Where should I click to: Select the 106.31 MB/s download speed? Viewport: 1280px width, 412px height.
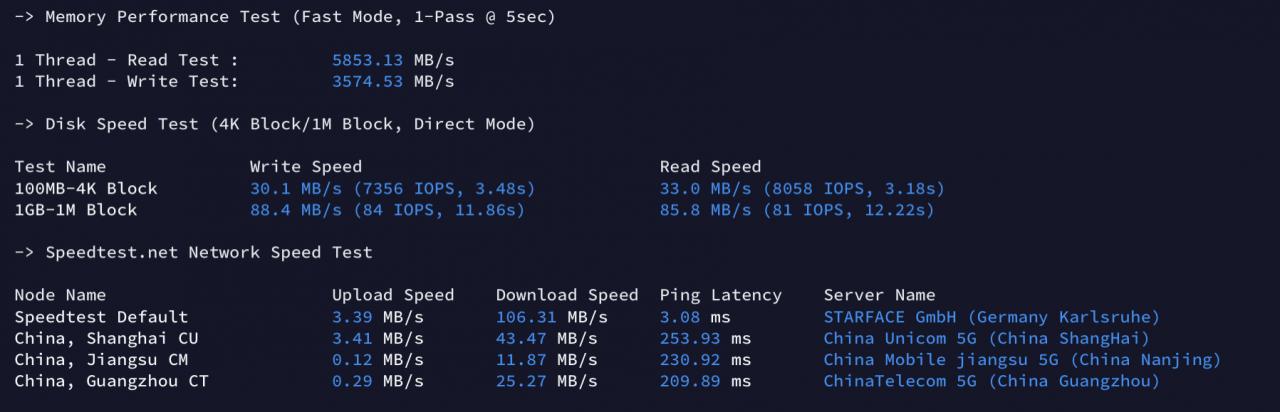tap(552, 317)
